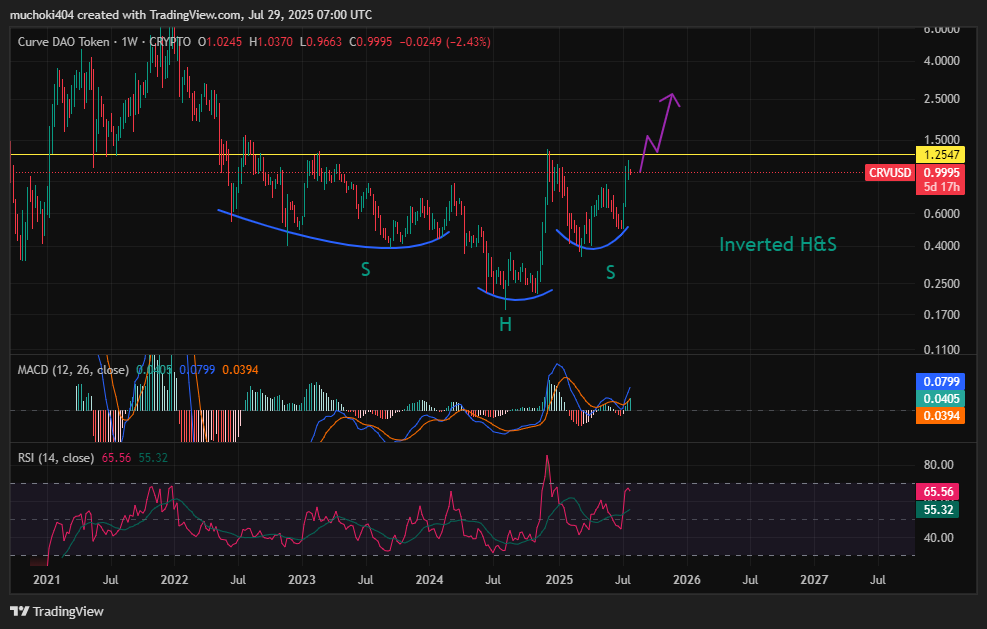Click the 2024 label on time axis
Screen dimensions: 987x629
(x=430, y=579)
